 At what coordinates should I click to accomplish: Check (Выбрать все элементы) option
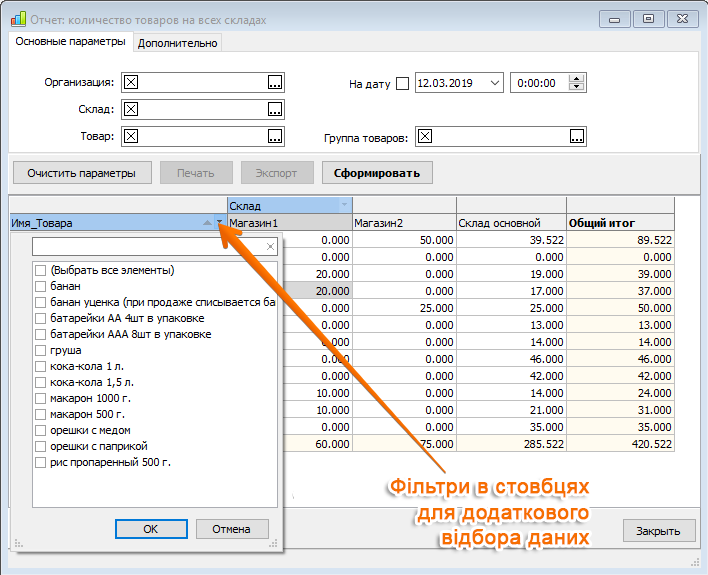point(40,270)
